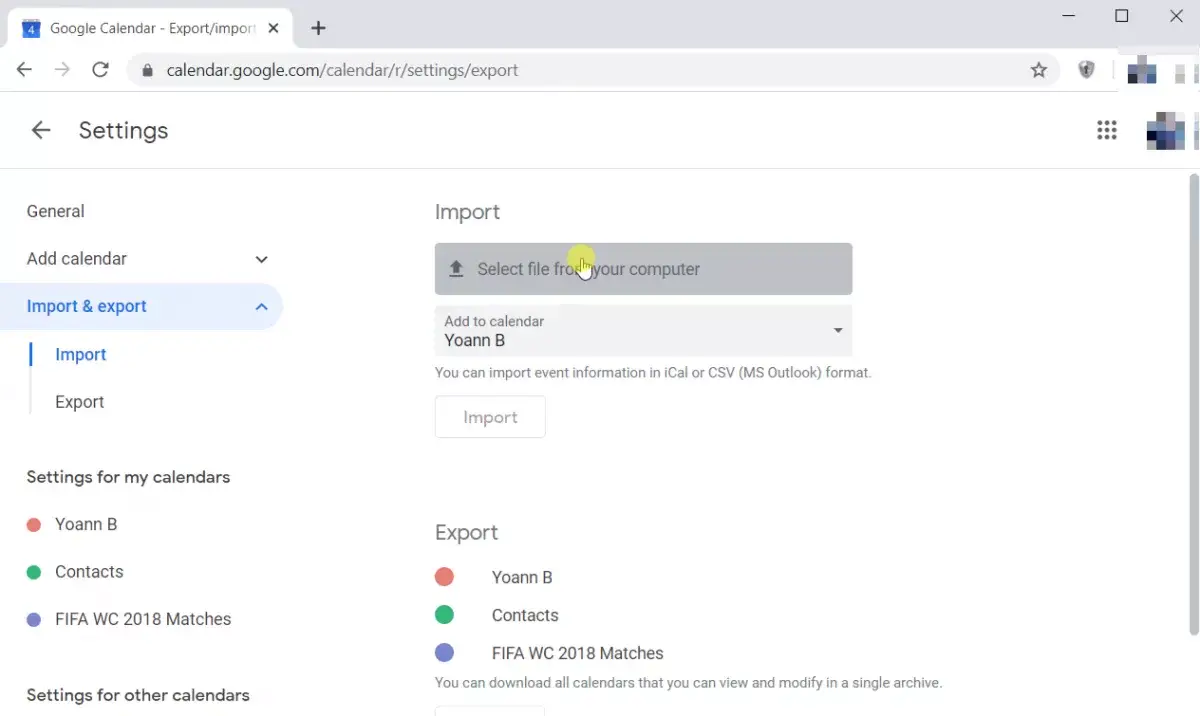Click the lock icon in address bar
Image resolution: width=1200 pixels, height=716 pixels.
149,71
